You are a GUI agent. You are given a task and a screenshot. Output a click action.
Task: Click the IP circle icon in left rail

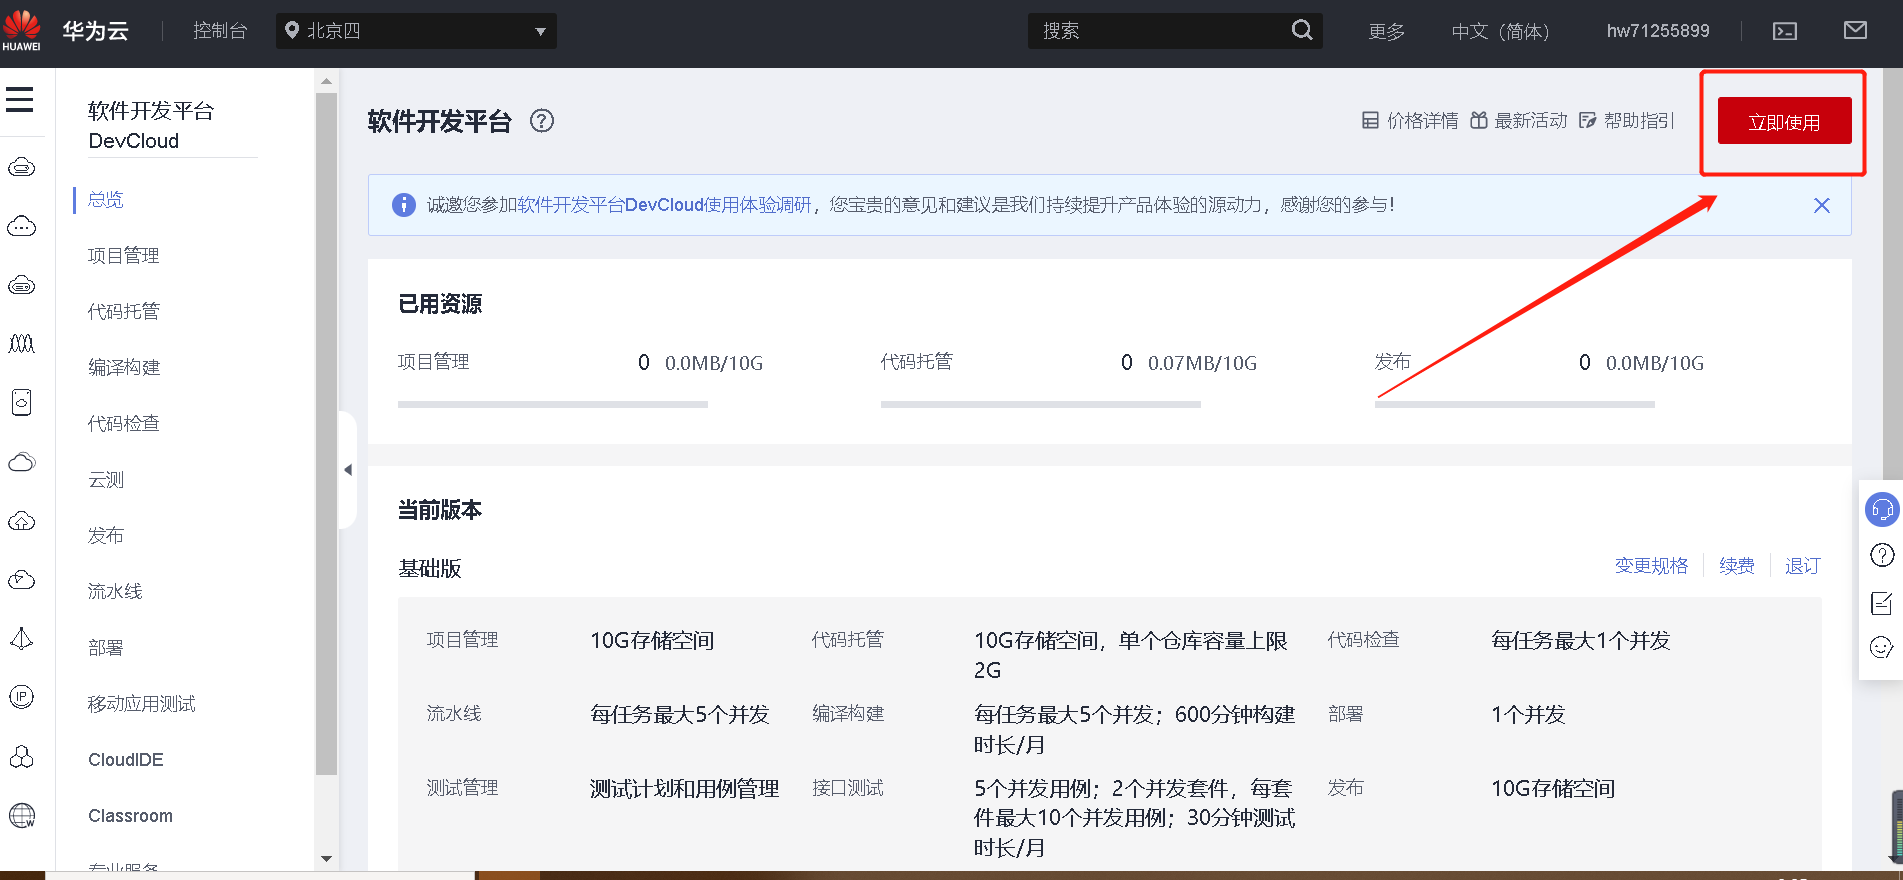22,697
